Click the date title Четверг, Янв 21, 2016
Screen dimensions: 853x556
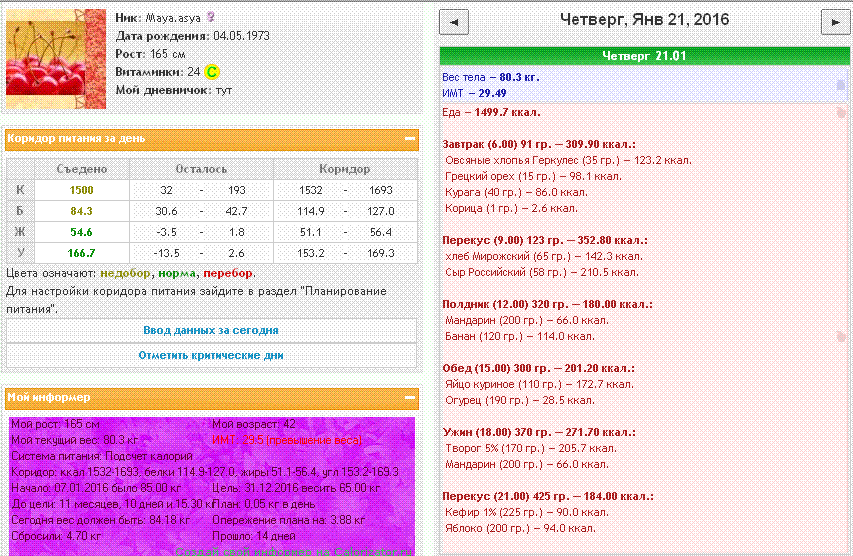644,20
